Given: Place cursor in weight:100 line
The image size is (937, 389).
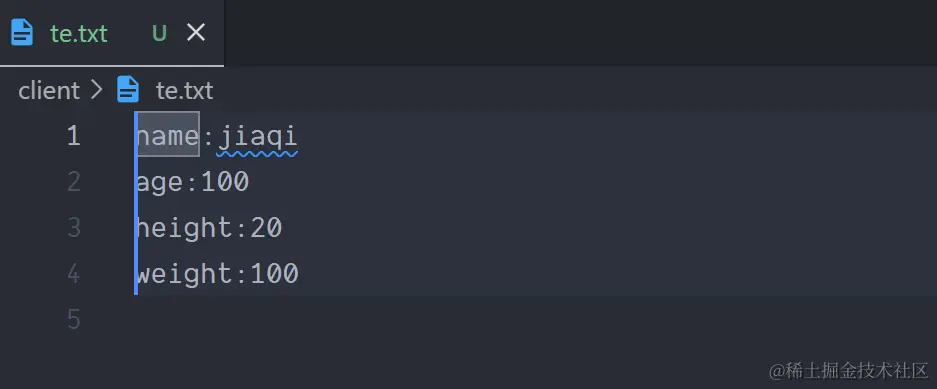Looking at the screenshot, I should [218, 274].
